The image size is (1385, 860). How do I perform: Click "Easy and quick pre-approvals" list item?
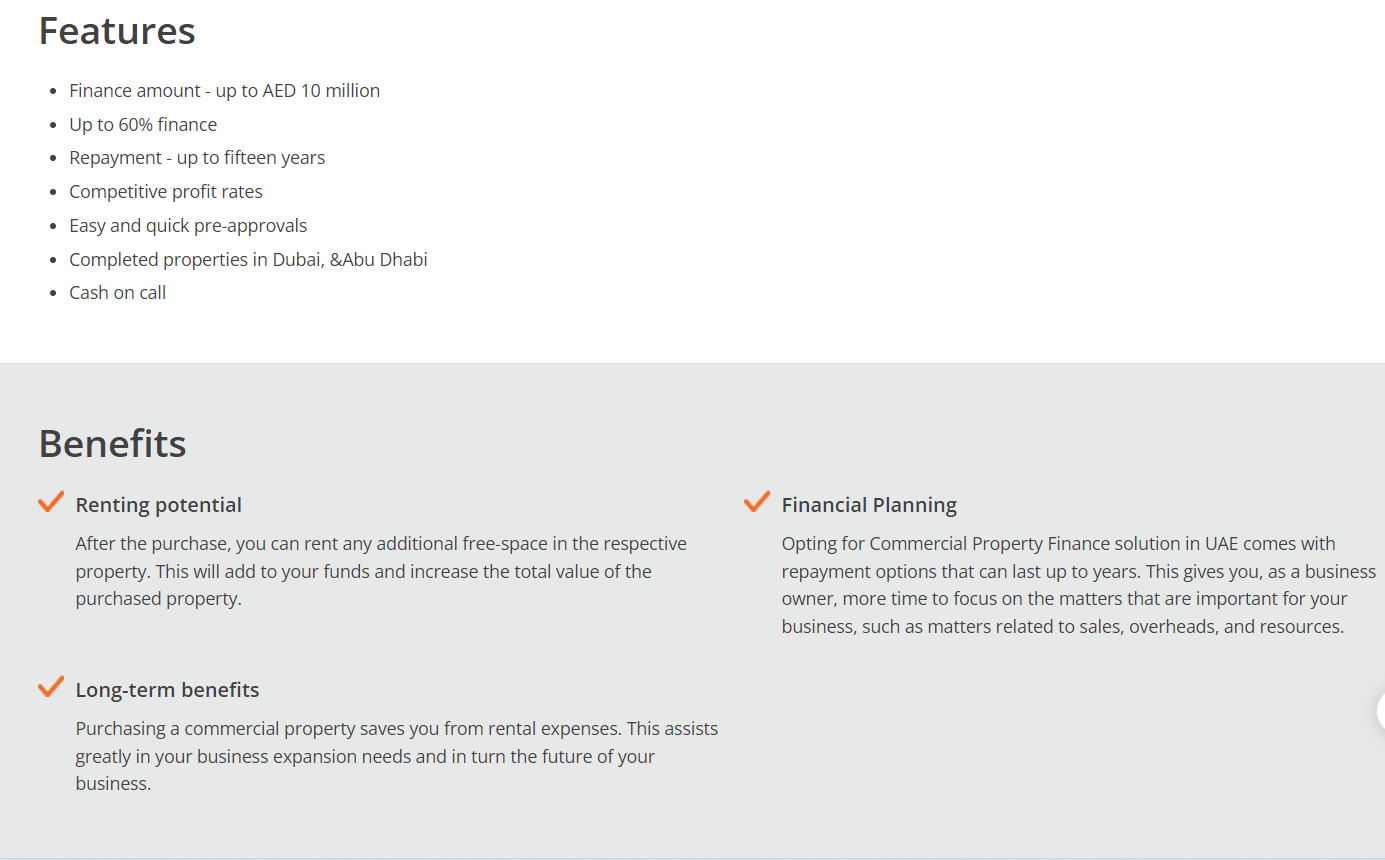188,226
